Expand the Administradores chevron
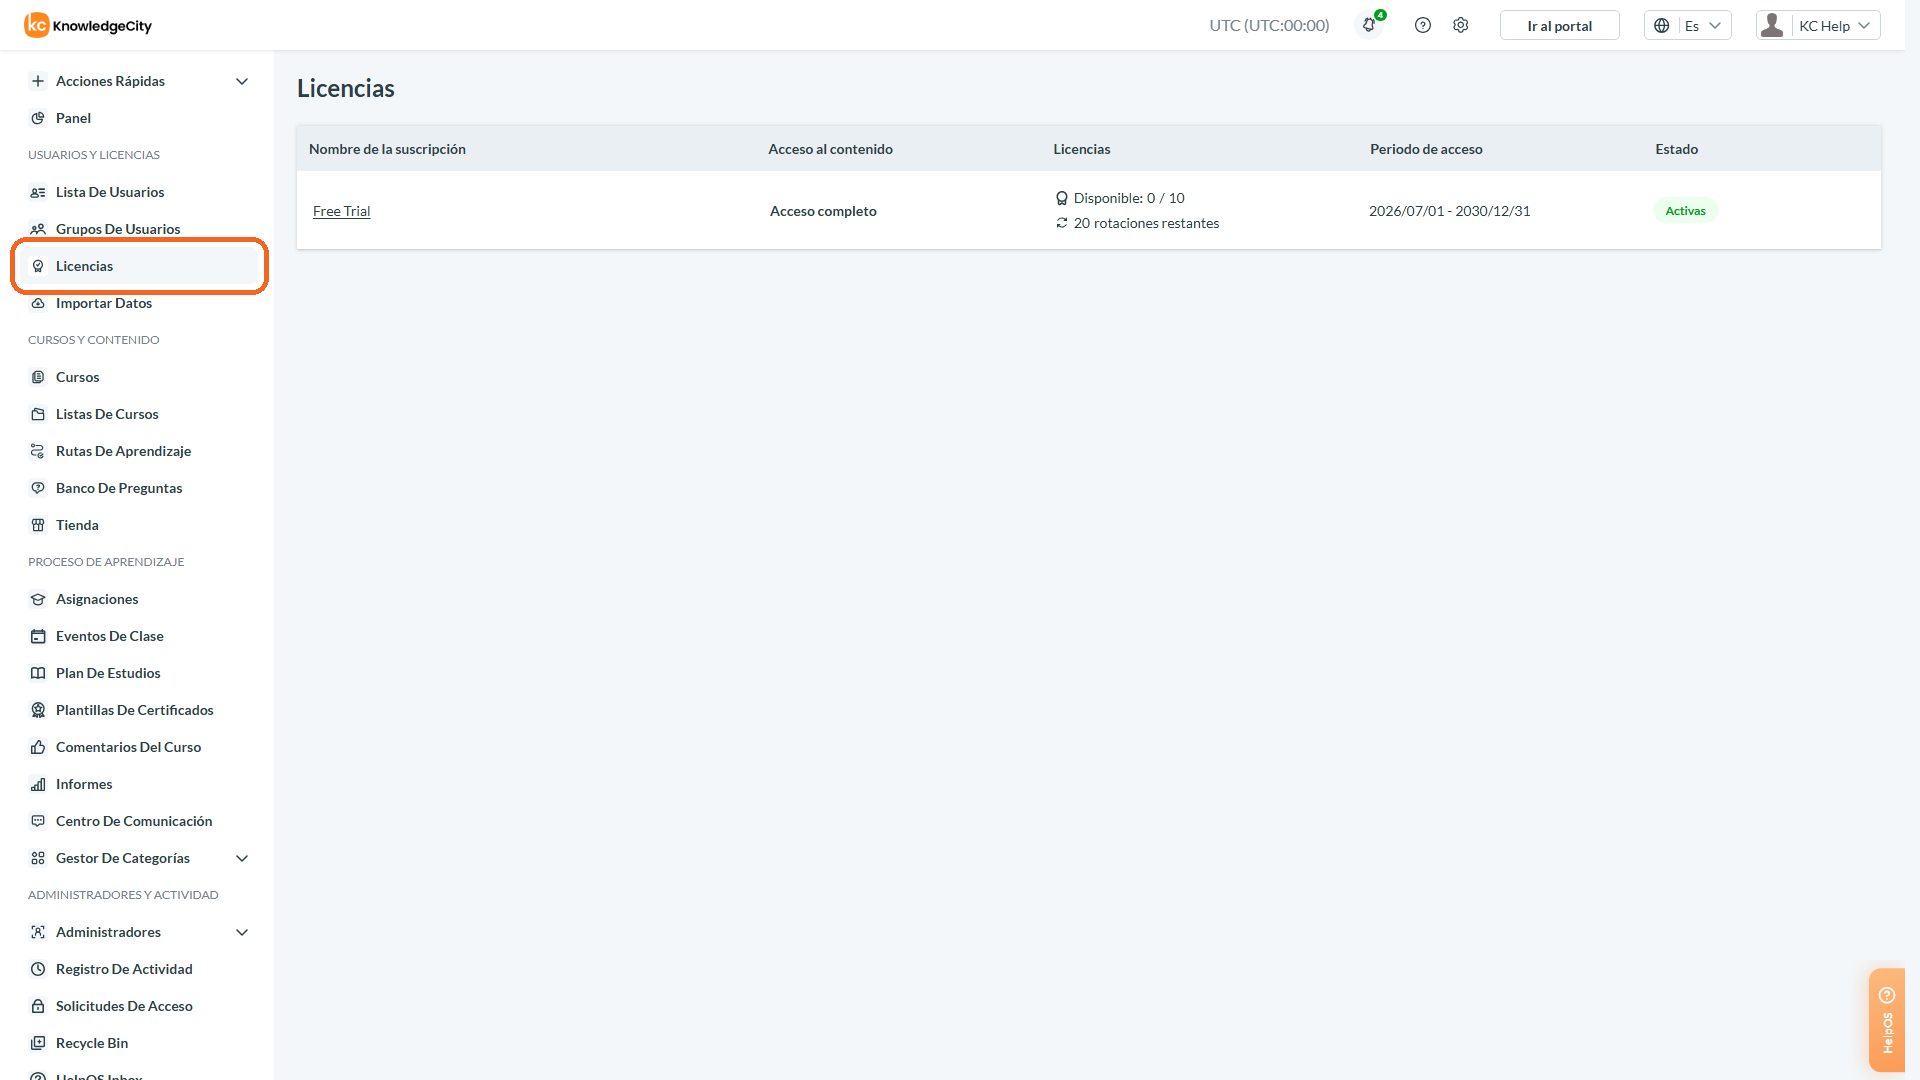The width and height of the screenshot is (1920, 1080). pos(242,932)
